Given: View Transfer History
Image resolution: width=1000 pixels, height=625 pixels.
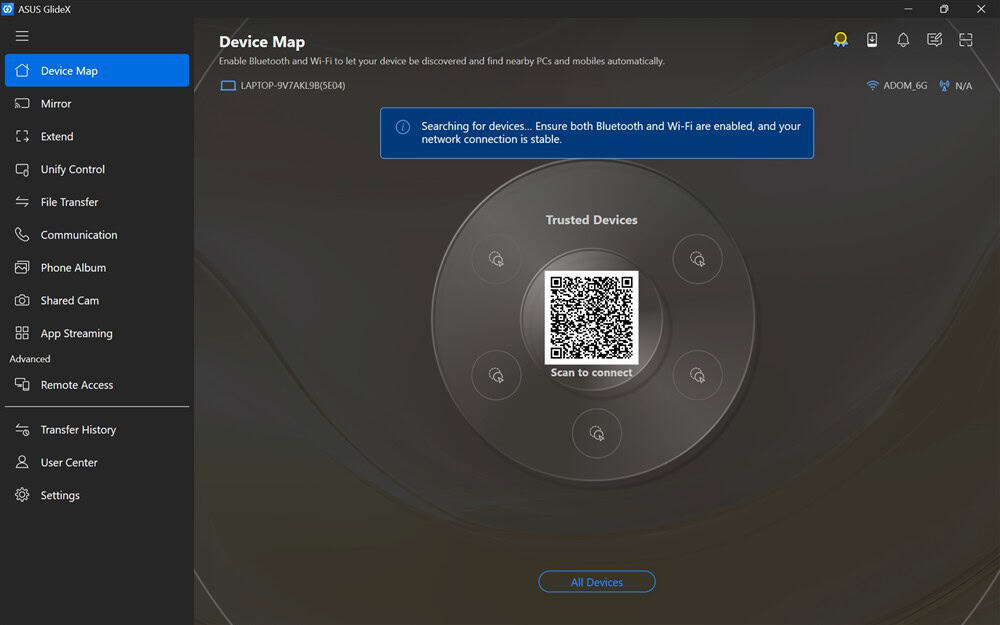Looking at the screenshot, I should tap(97, 430).
